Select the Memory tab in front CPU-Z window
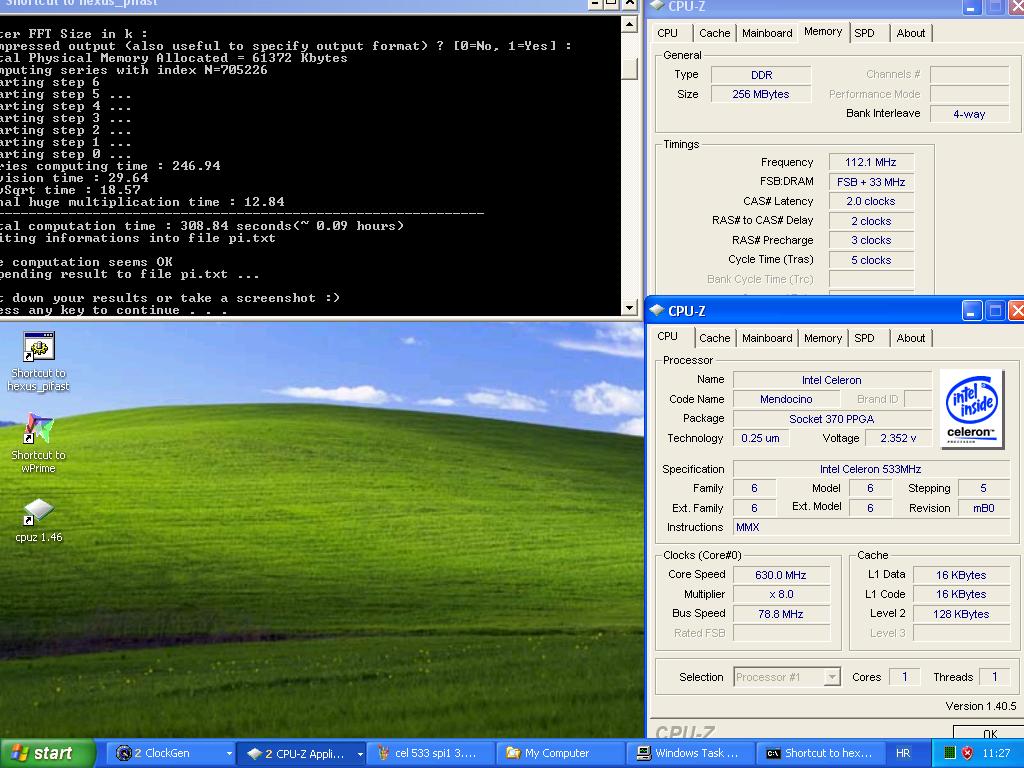Screen dimensions: 1024x768 point(822,338)
